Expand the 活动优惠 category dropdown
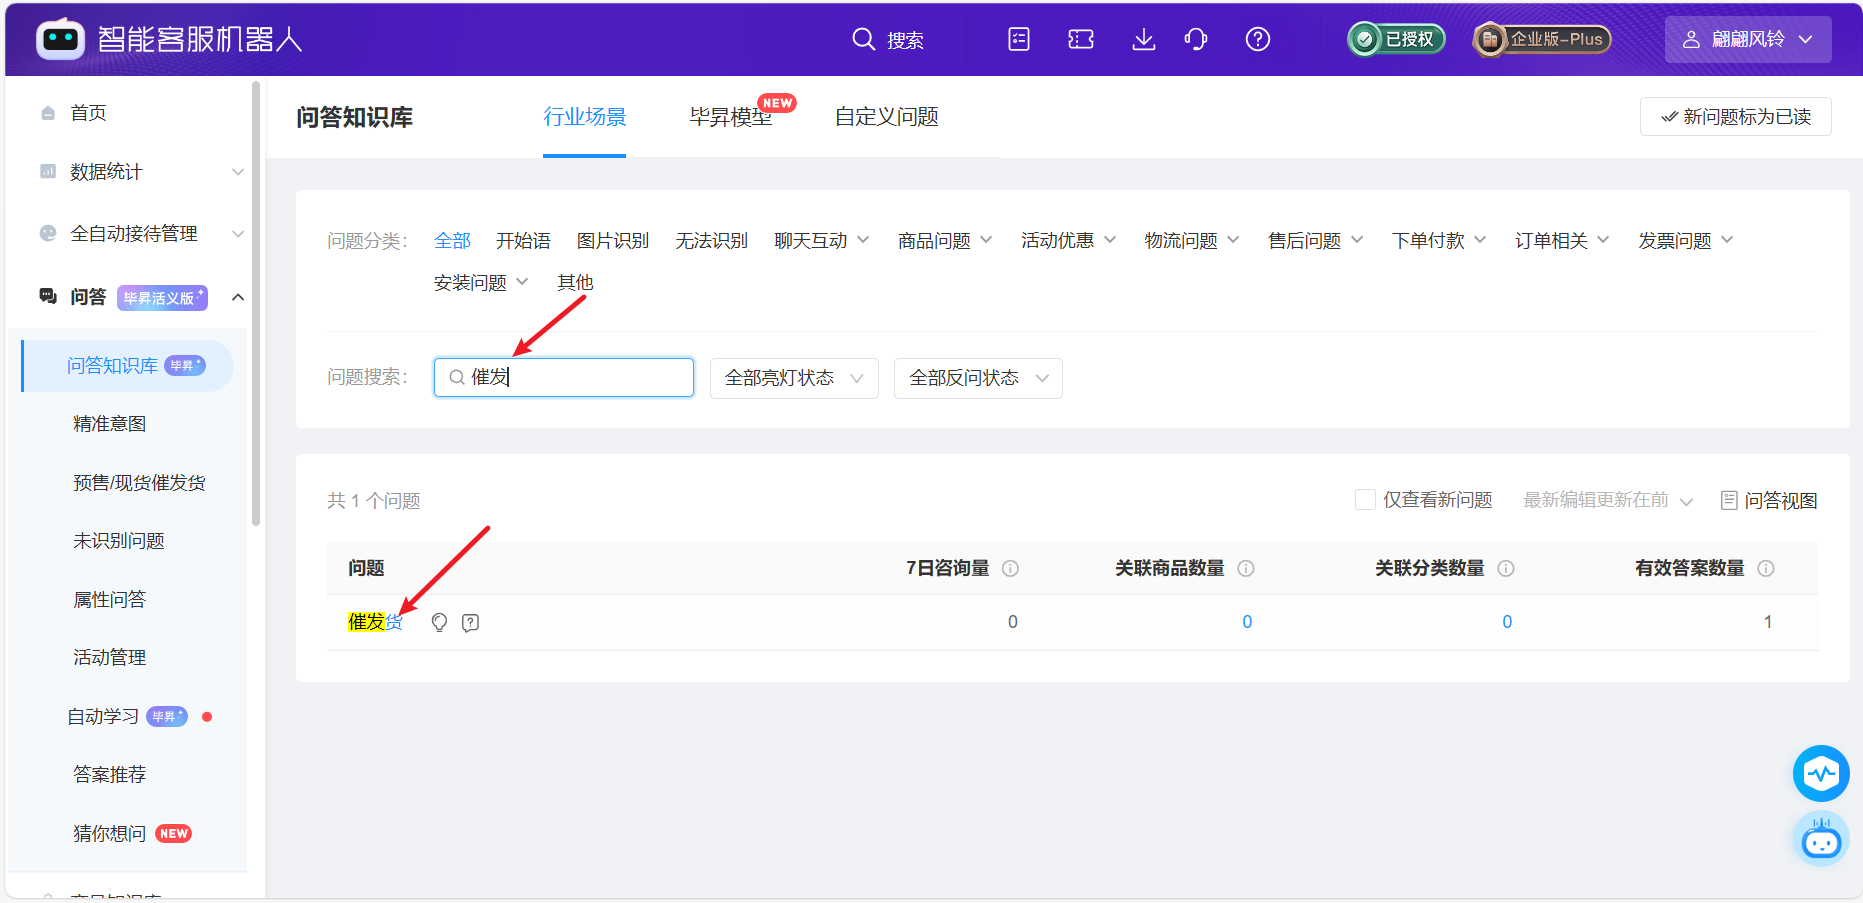 [1068, 241]
